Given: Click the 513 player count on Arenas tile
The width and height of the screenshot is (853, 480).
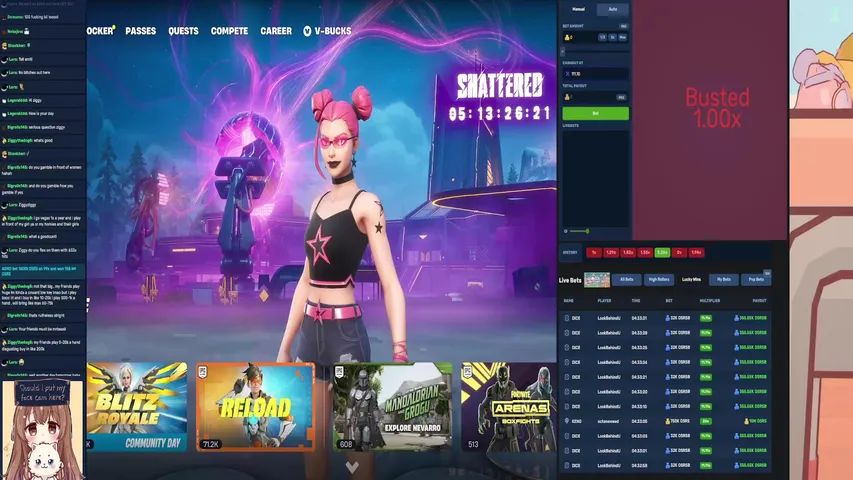Looking at the screenshot, I should pyautogui.click(x=473, y=445).
